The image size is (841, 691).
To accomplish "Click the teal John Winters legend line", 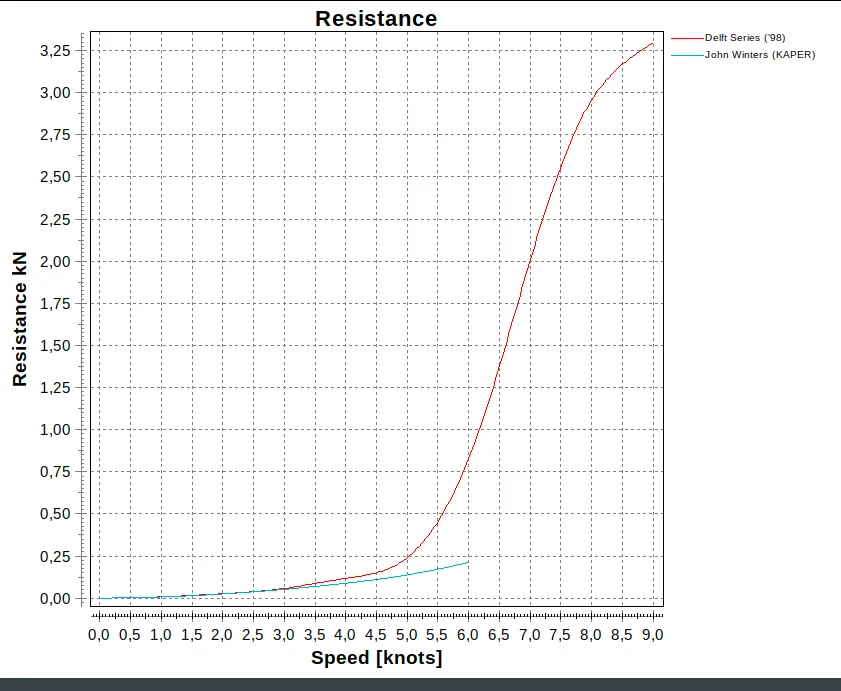I will coord(687,55).
